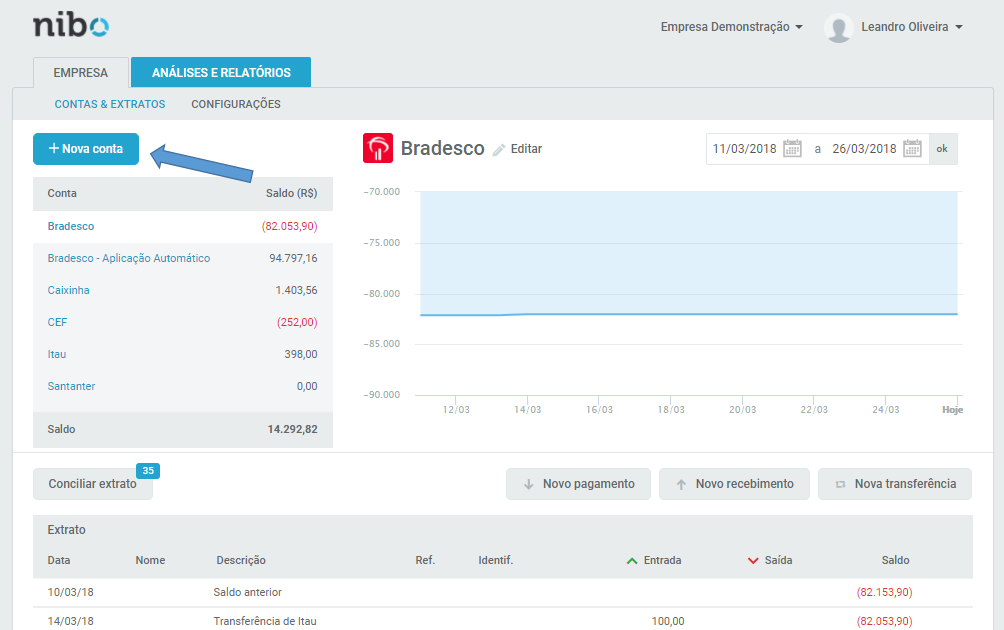This screenshot has width=1004, height=630.
Task: Open the CONTAS & EXTRATOS submenu
Action: [x=109, y=104]
